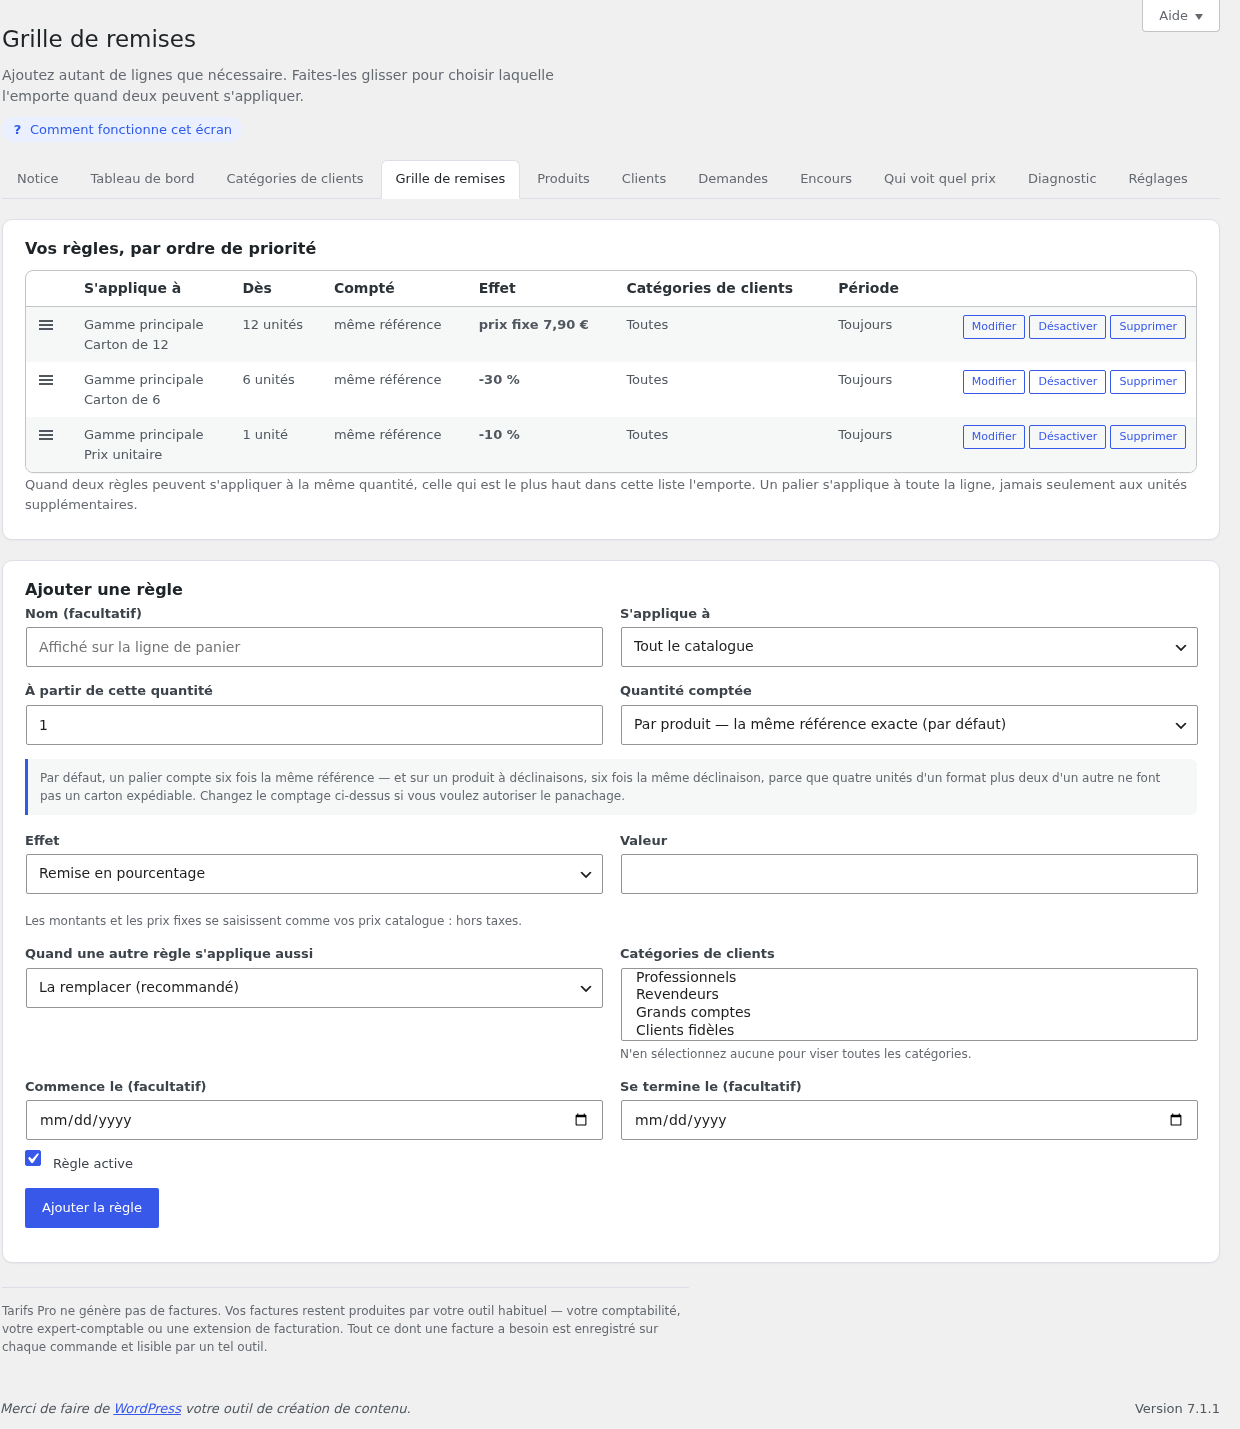The width and height of the screenshot is (1240, 1429).
Task: Click the 'prix fixe 7,90 €' cell
Action: [534, 325]
